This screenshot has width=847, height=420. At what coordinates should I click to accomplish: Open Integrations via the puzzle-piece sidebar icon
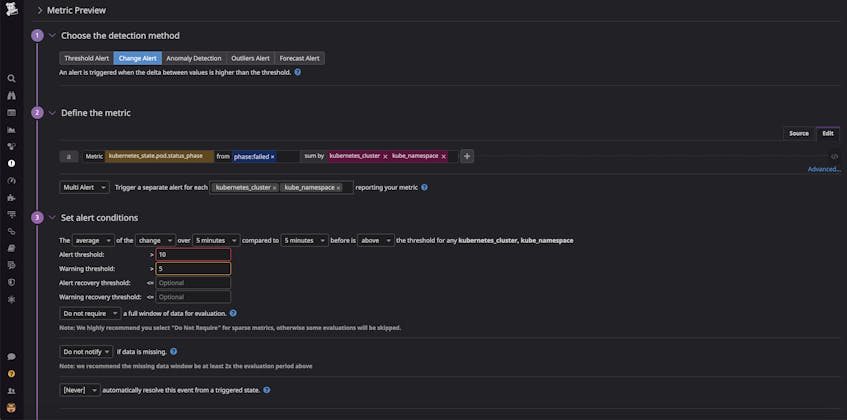pyautogui.click(x=11, y=198)
